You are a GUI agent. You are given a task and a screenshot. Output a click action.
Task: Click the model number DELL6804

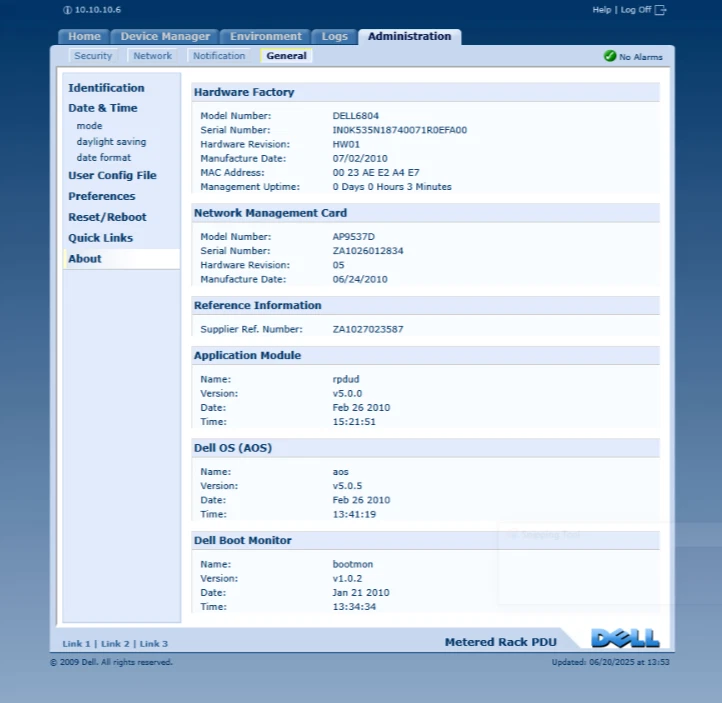pos(355,116)
